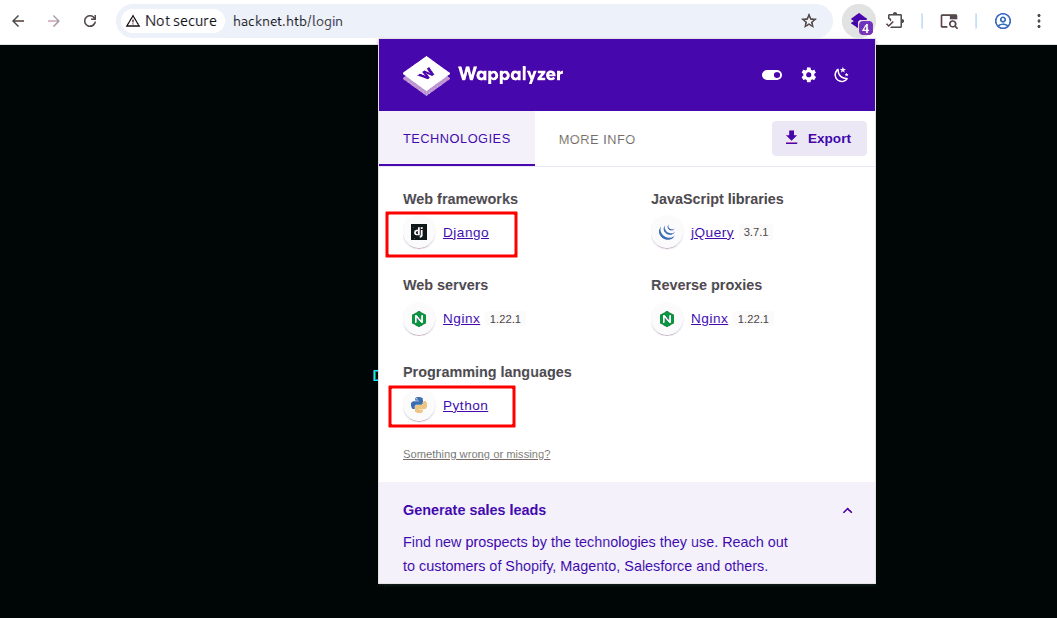Viewport: 1057px width, 618px height.
Task: Toggle the Wappalyzer enable switch
Action: coord(771,75)
